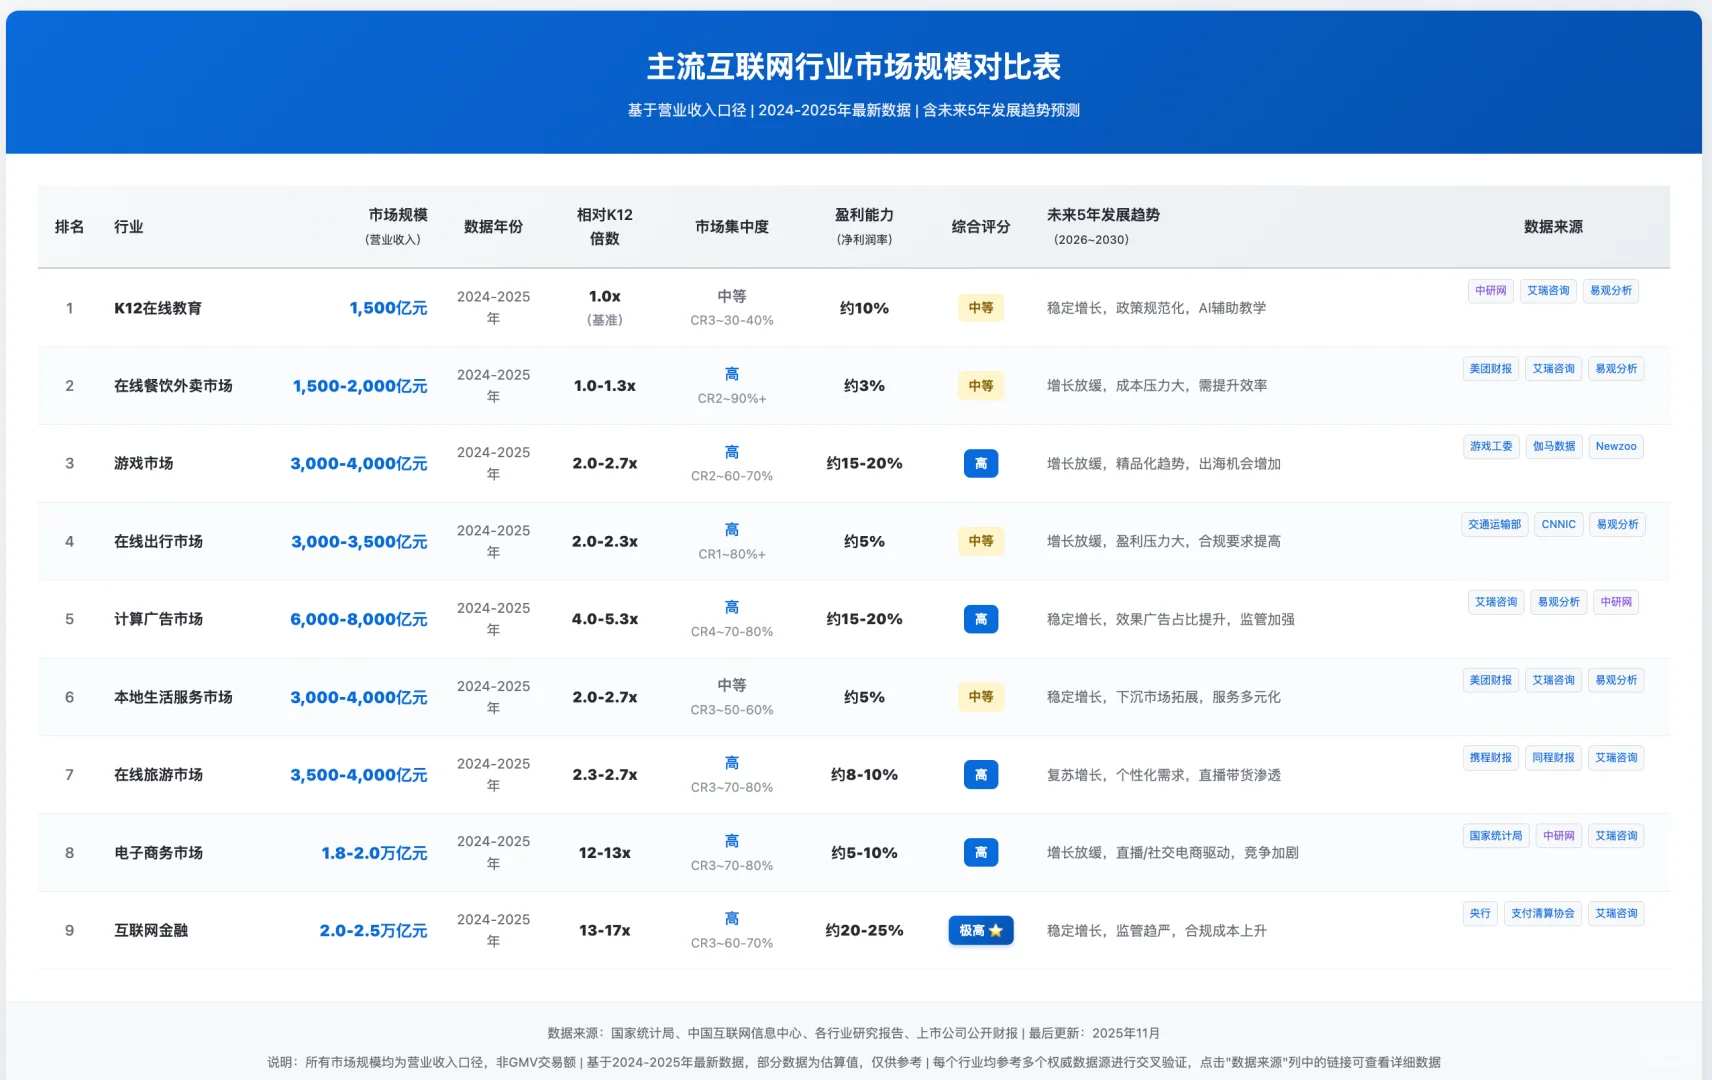
Task: Click the CNNIC source for 在线出行市场
Action: pos(1558,524)
